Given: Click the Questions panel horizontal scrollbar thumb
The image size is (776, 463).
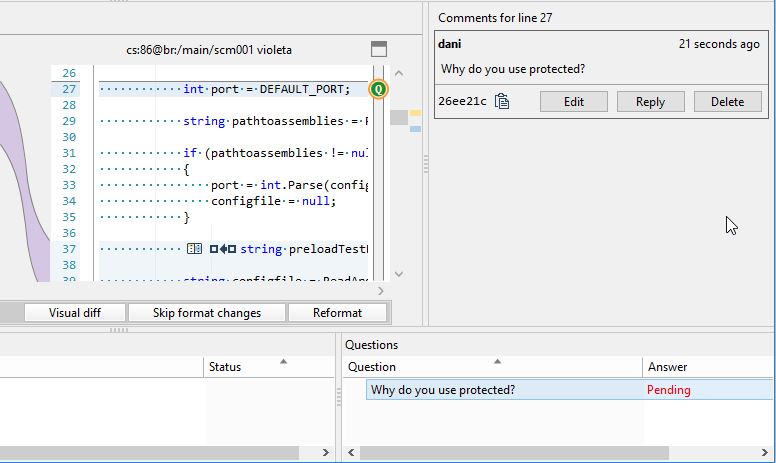Looking at the screenshot, I should [x=514, y=452].
